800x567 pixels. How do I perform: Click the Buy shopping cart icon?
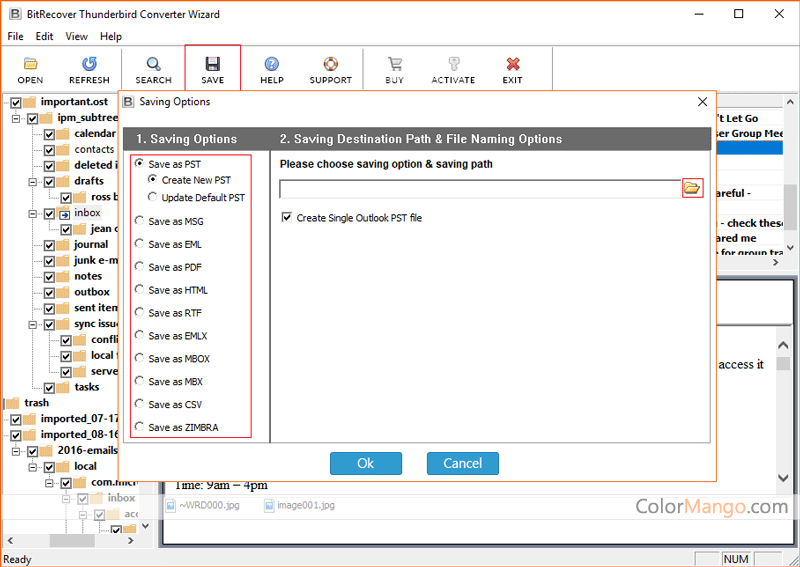(x=394, y=64)
